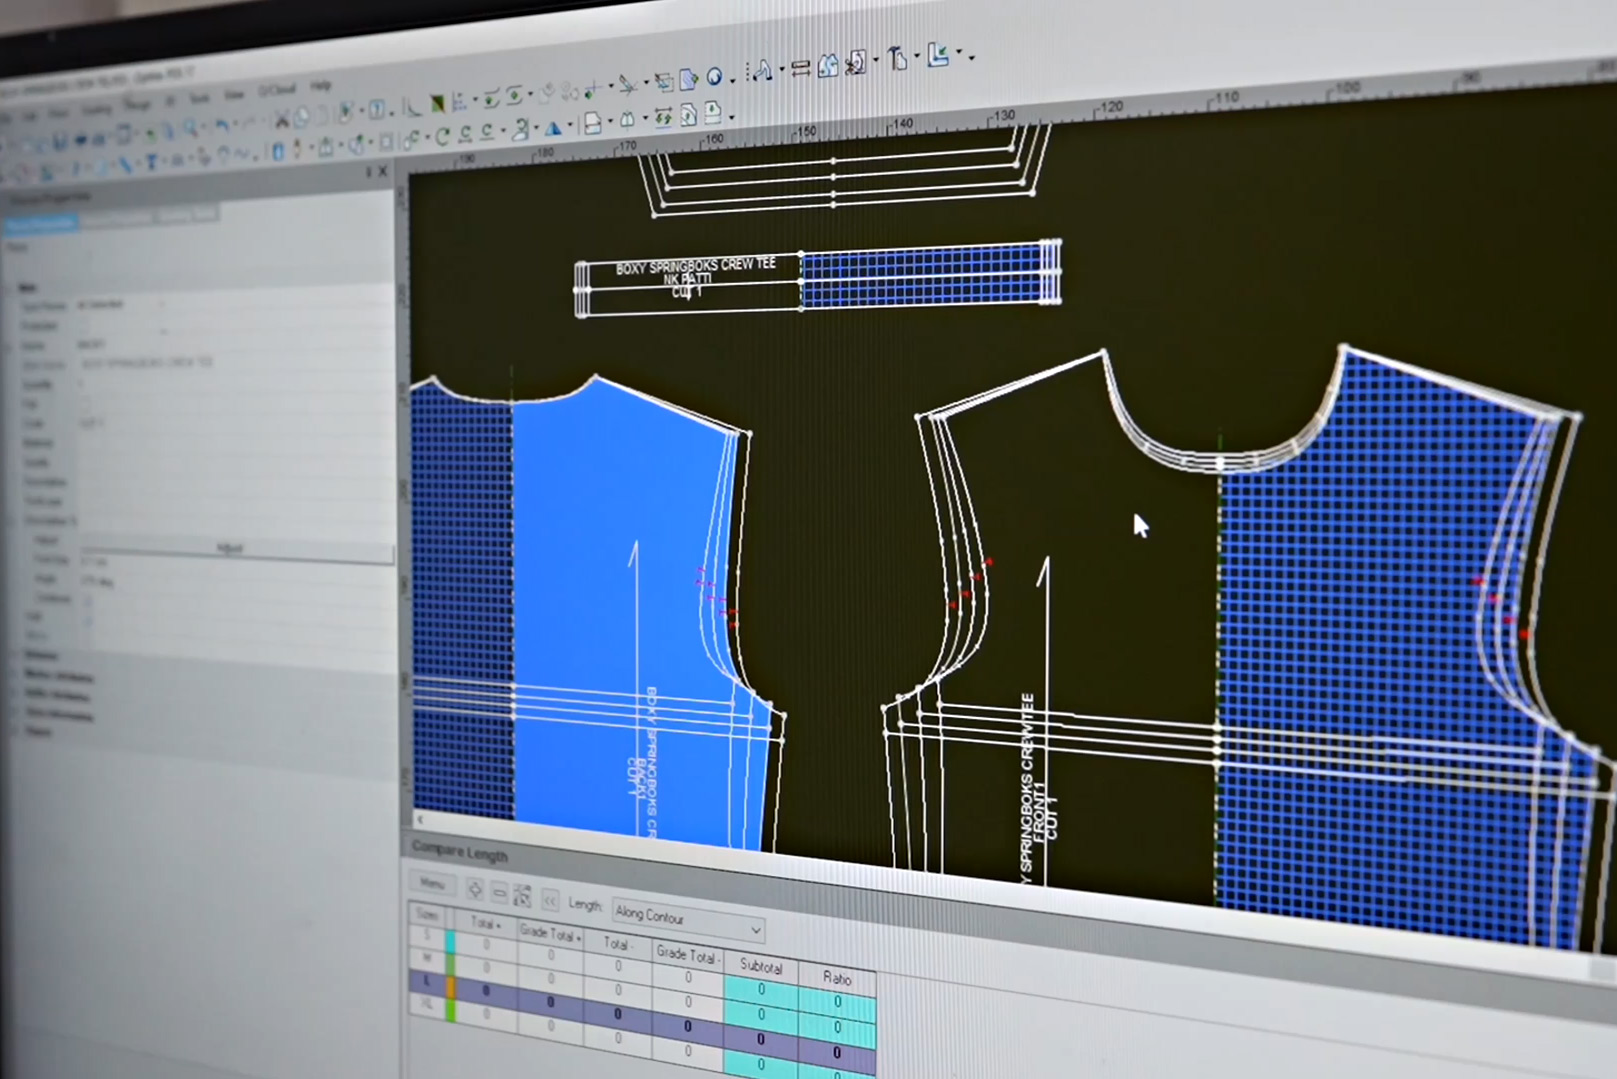Click the double left chevron collapse button

tap(549, 899)
